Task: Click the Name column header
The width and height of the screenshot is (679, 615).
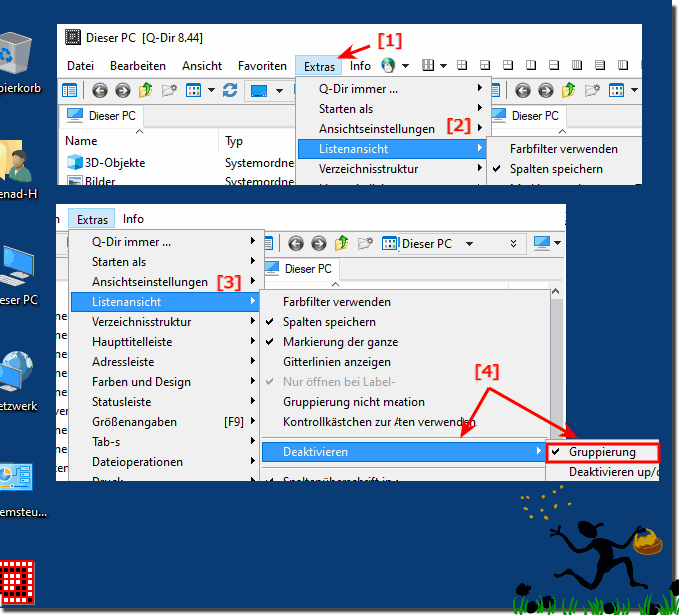Action: (81, 141)
